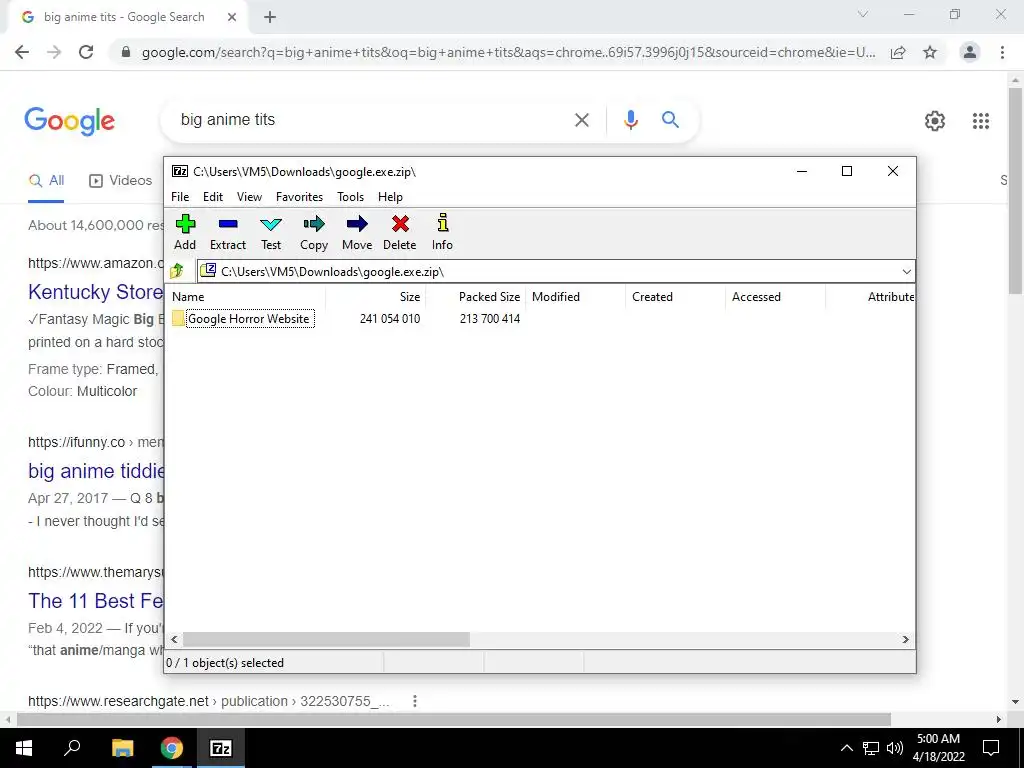The width and height of the screenshot is (1024, 768).
Task: Click the Add button in 7-Zip toolbar
Action: 185,232
